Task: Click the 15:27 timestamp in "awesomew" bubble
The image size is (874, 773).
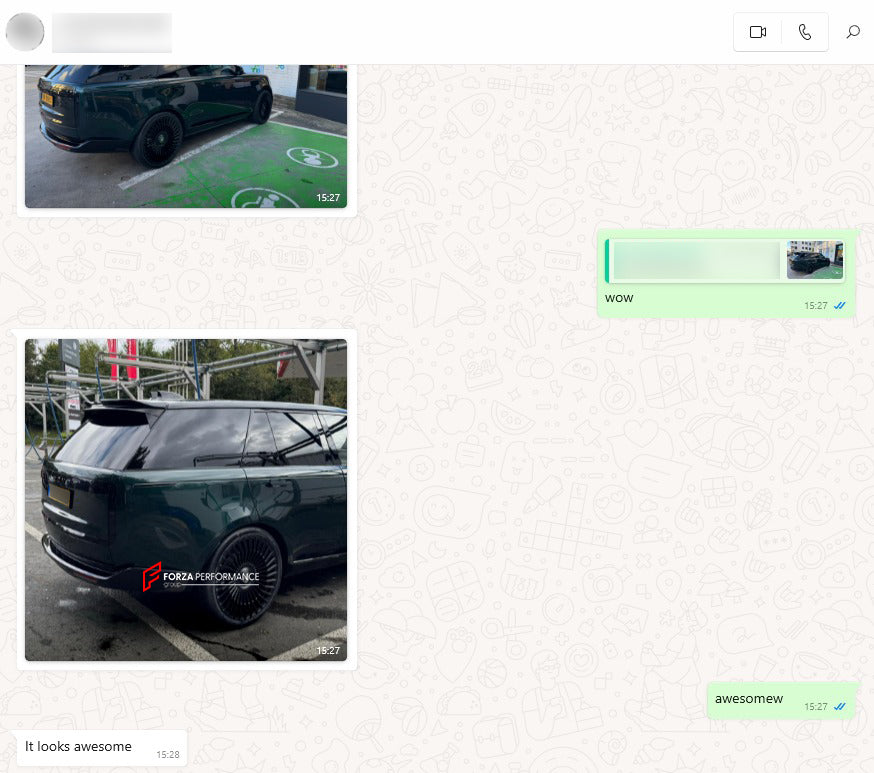Action: (x=816, y=707)
